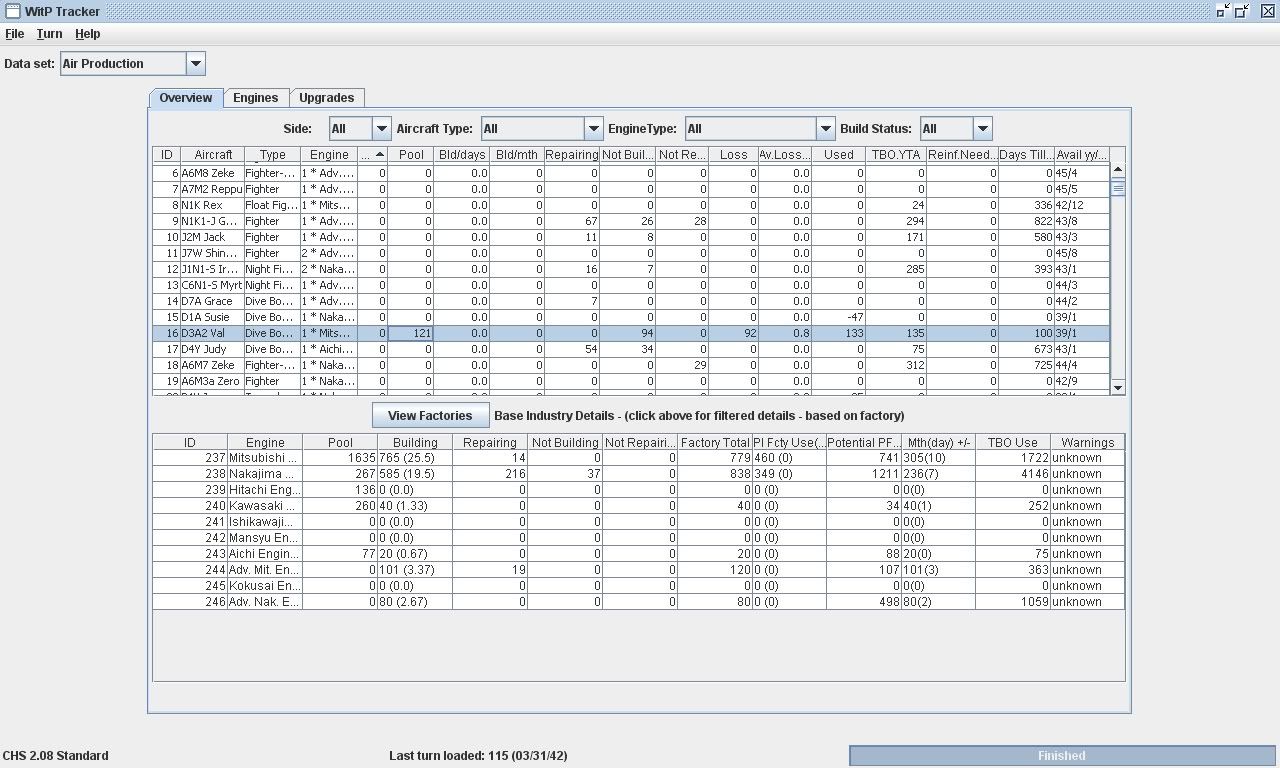Click scroll up arrow of aircraft table

click(x=1118, y=170)
